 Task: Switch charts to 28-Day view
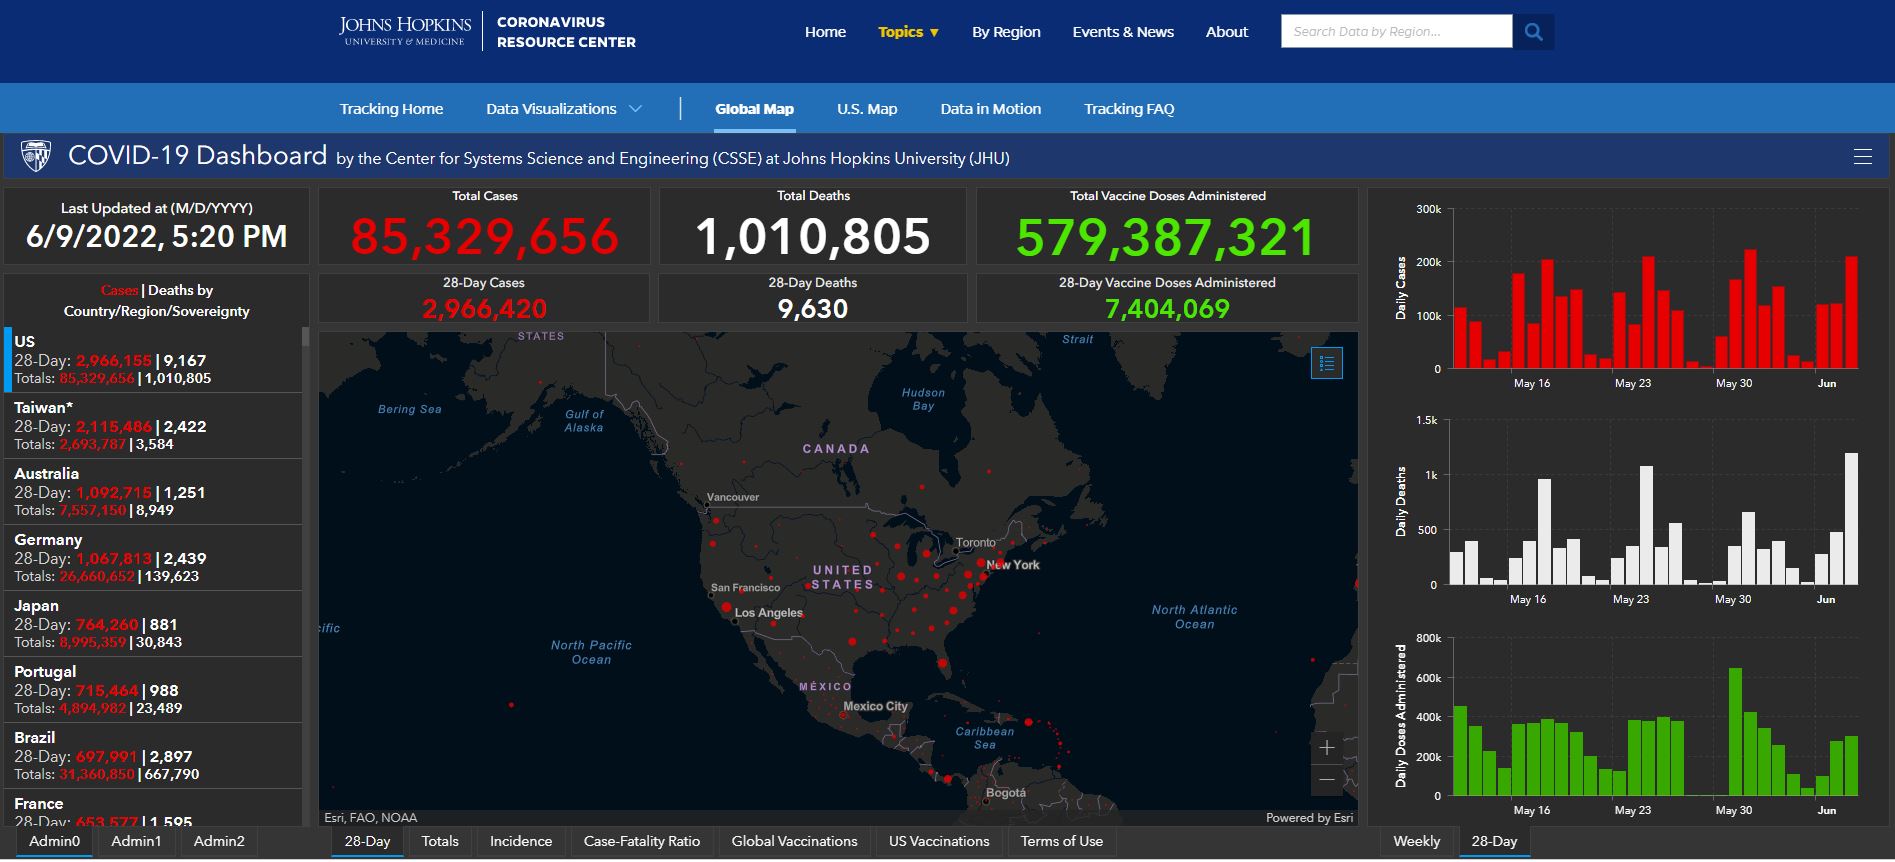point(1494,841)
